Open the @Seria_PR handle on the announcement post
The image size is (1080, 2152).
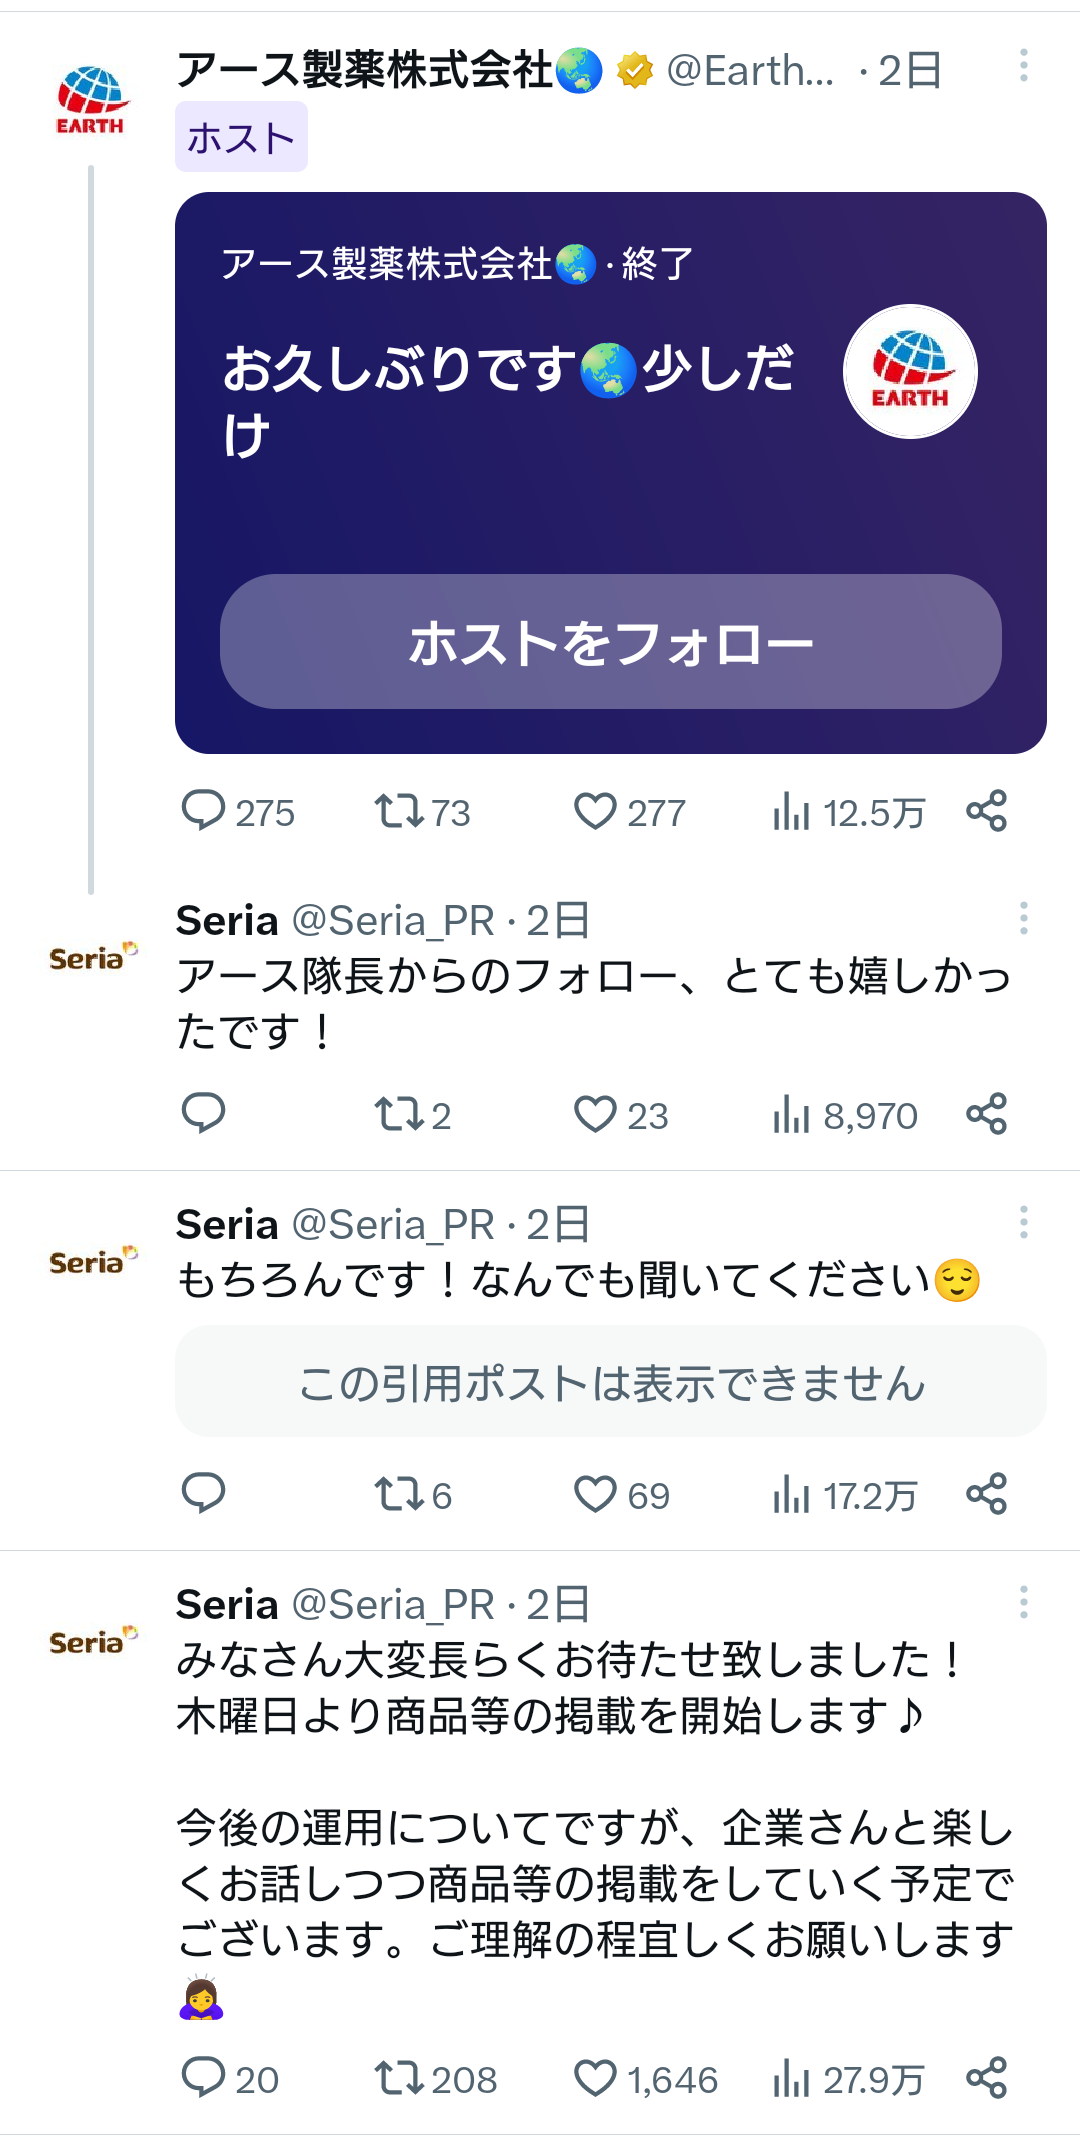tap(392, 1605)
